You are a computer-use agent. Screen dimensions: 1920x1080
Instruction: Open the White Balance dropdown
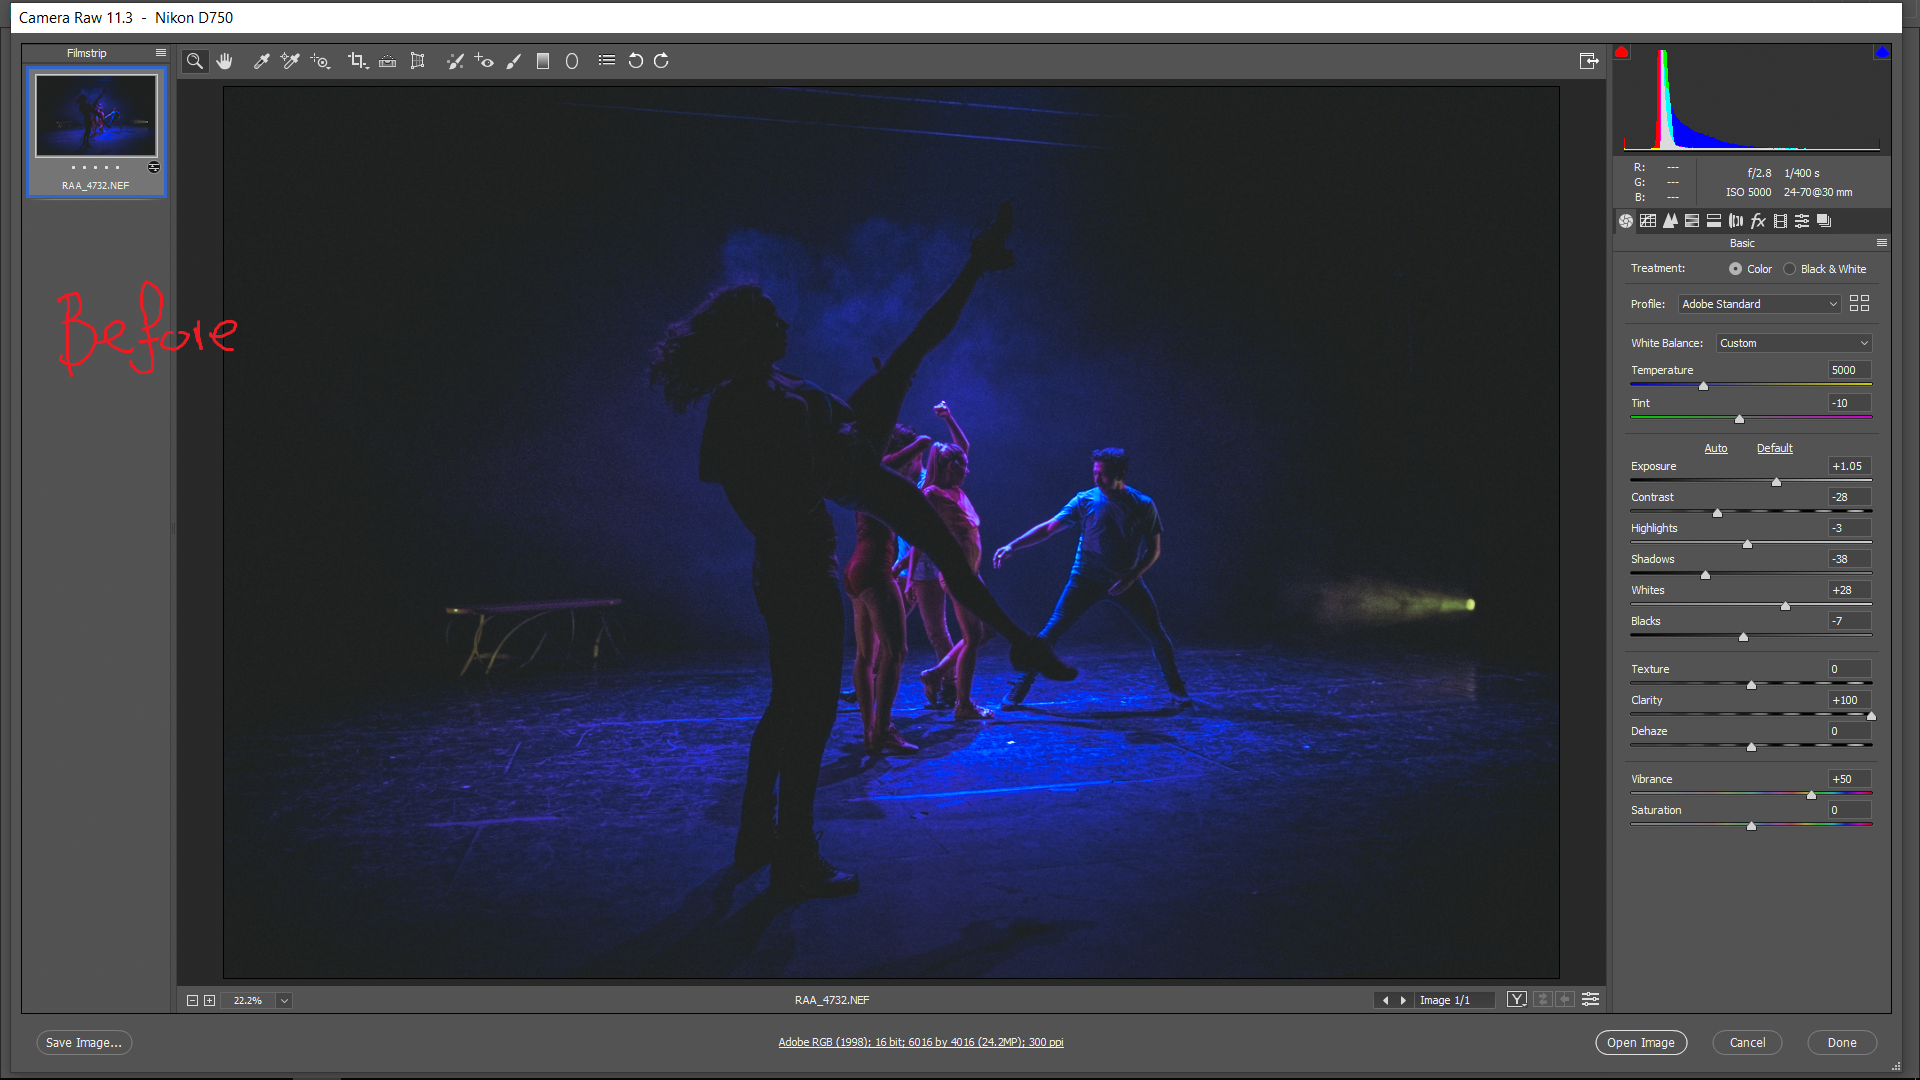(x=1793, y=343)
